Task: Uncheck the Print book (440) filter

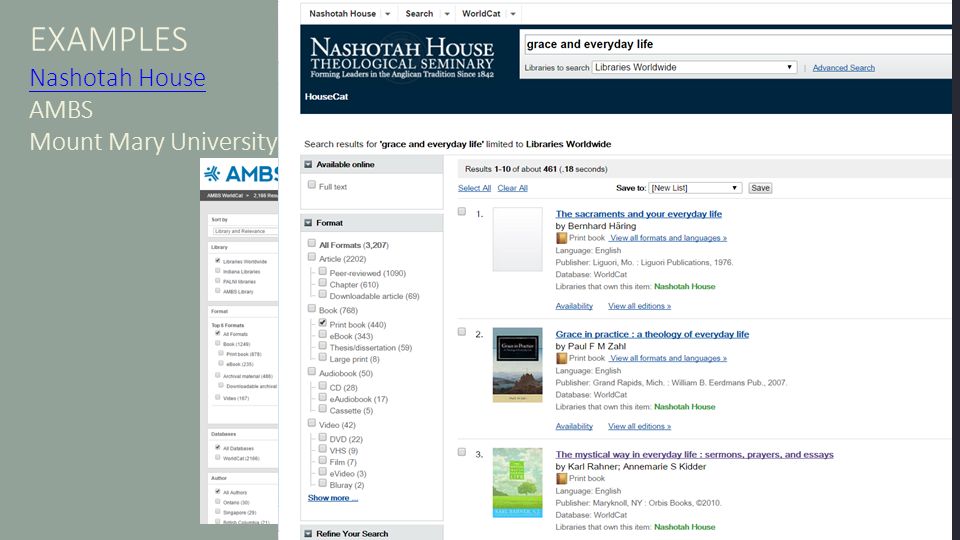Action: click(x=322, y=323)
